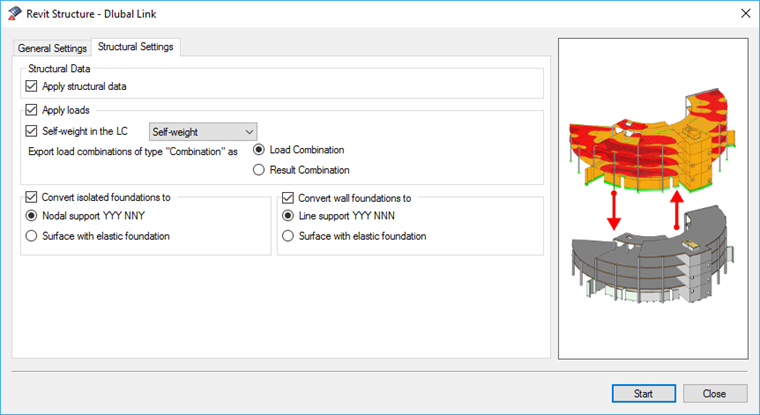Click the Revit Structure app icon in title bar
760x415 pixels.
[x=13, y=13]
